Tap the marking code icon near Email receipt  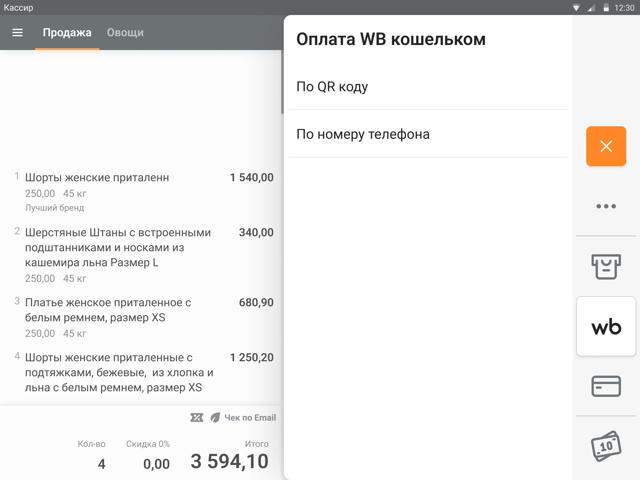[x=197, y=417]
